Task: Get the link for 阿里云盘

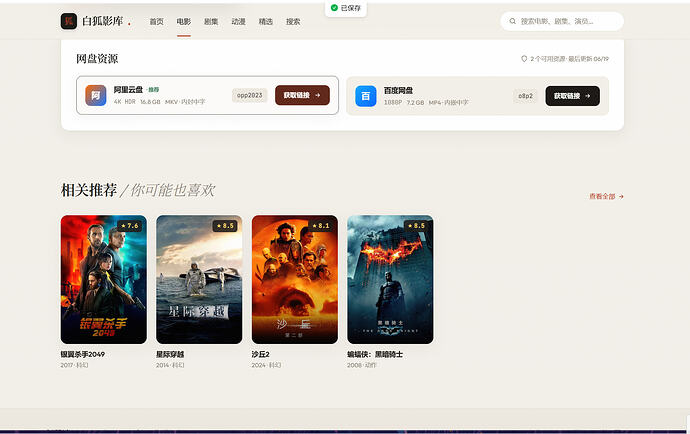Action: tap(302, 95)
